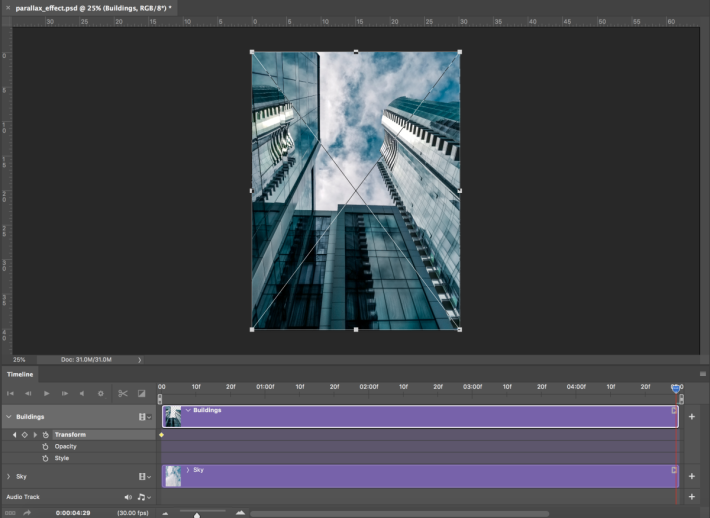Viewport: 710px width, 518px height.
Task: Click the top-right transform handle
Action: tap(460, 52)
